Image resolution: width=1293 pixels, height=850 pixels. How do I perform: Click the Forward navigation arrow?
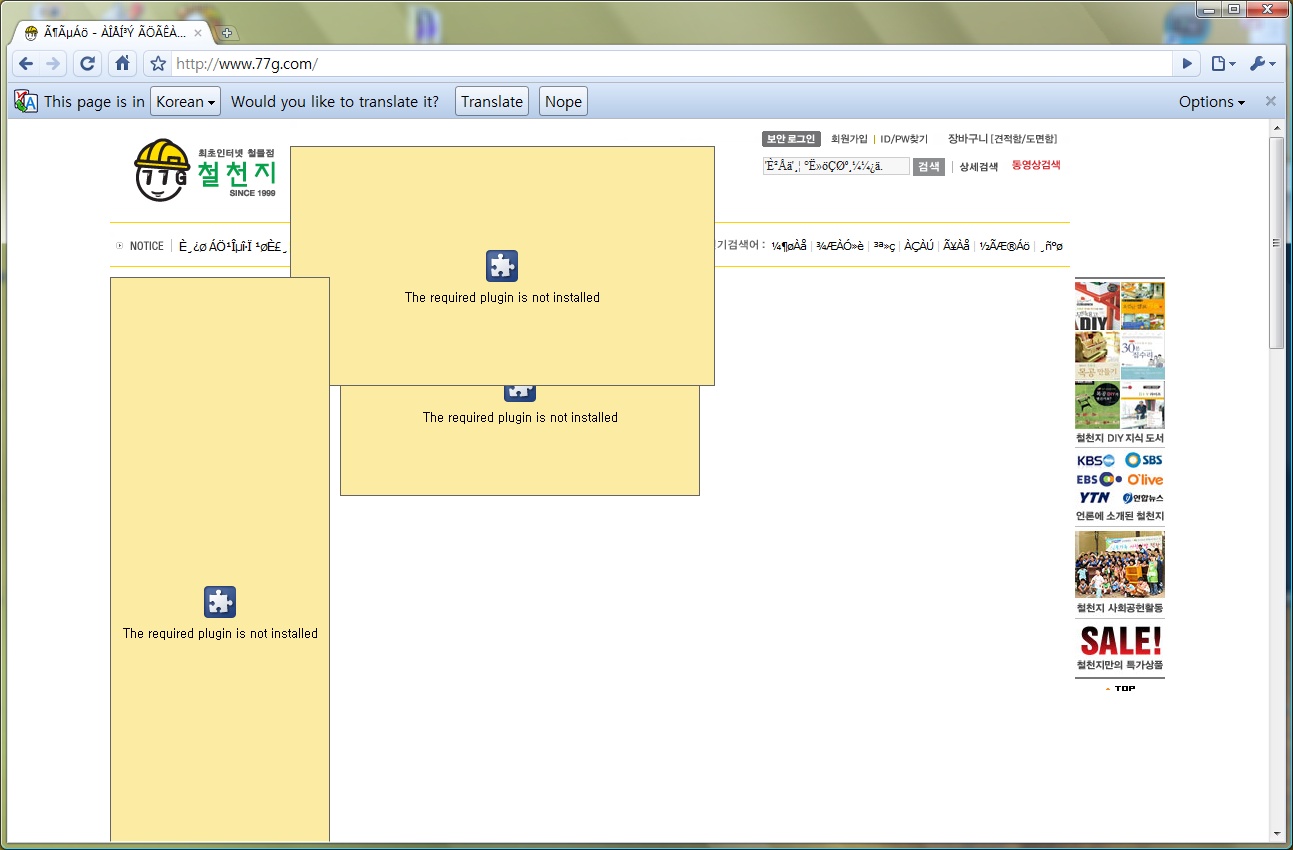point(53,64)
